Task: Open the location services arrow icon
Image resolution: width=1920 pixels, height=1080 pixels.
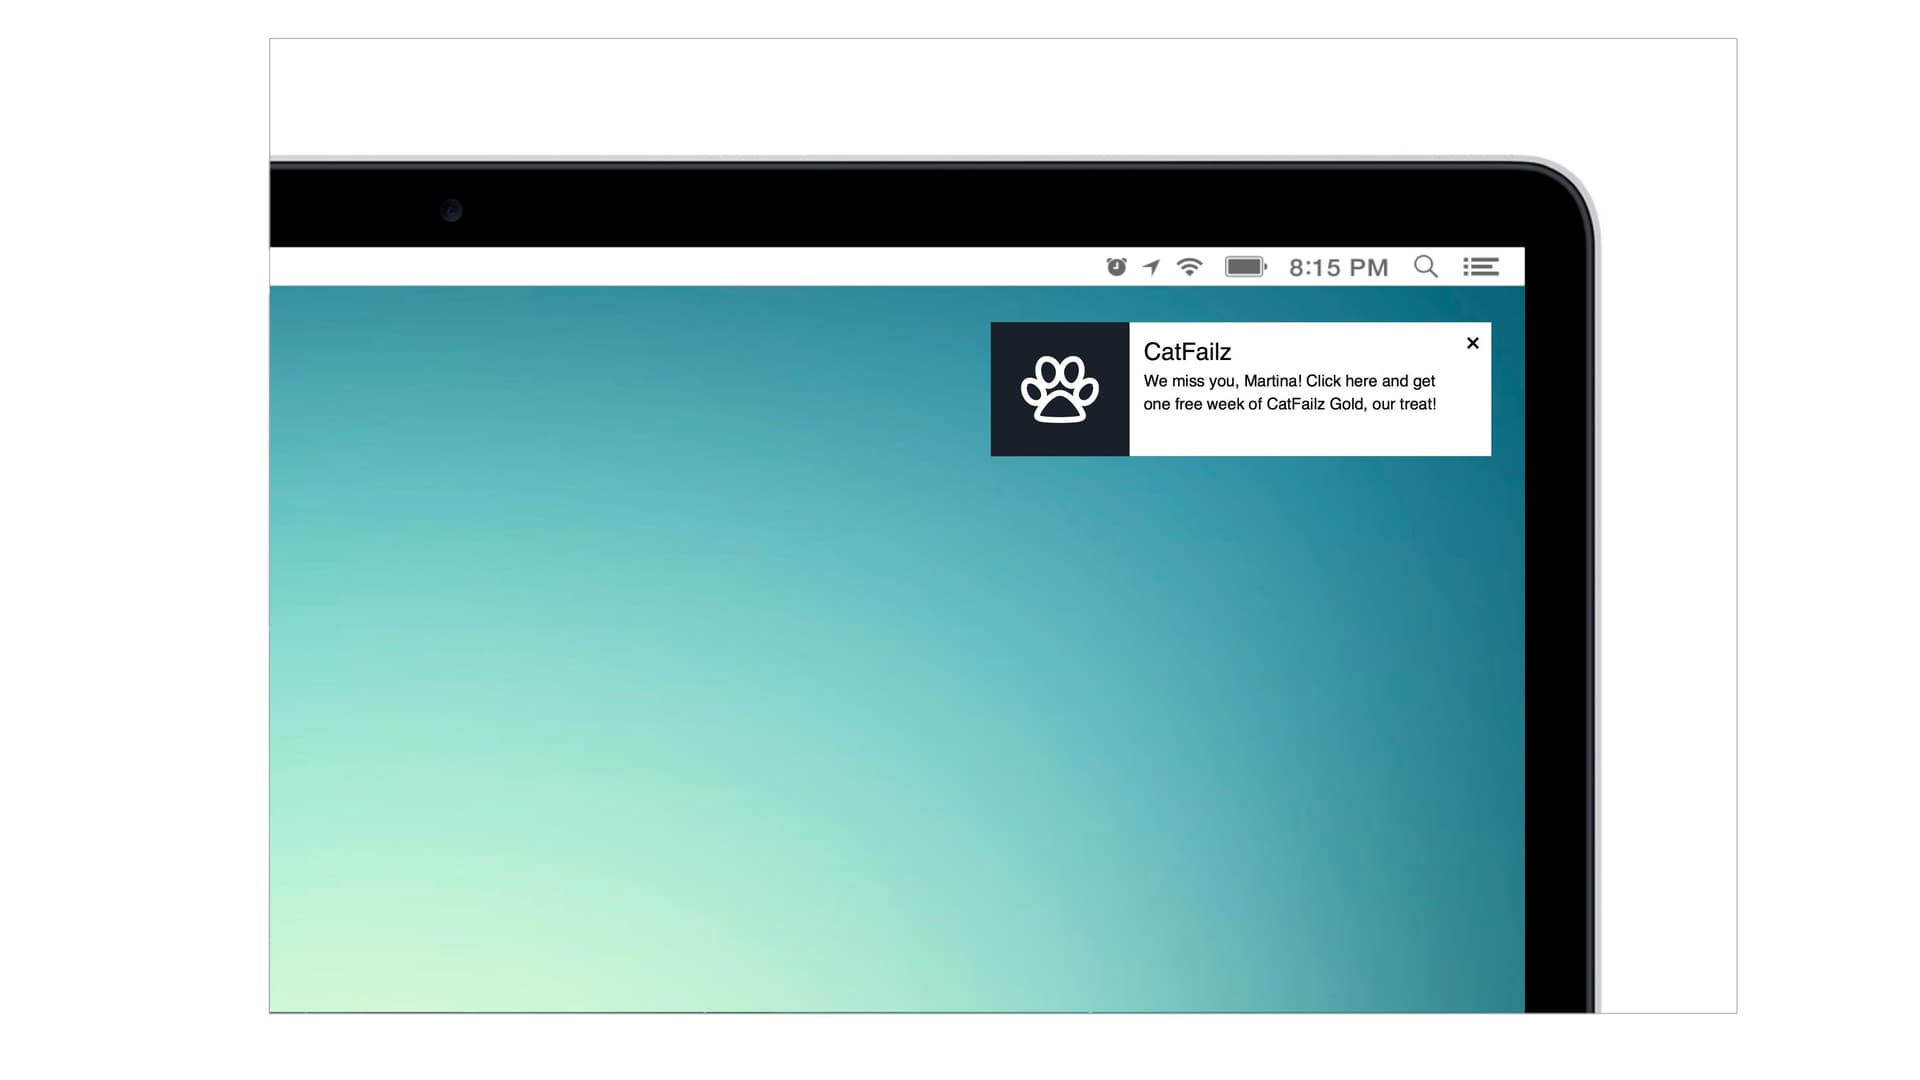Action: coord(1152,267)
